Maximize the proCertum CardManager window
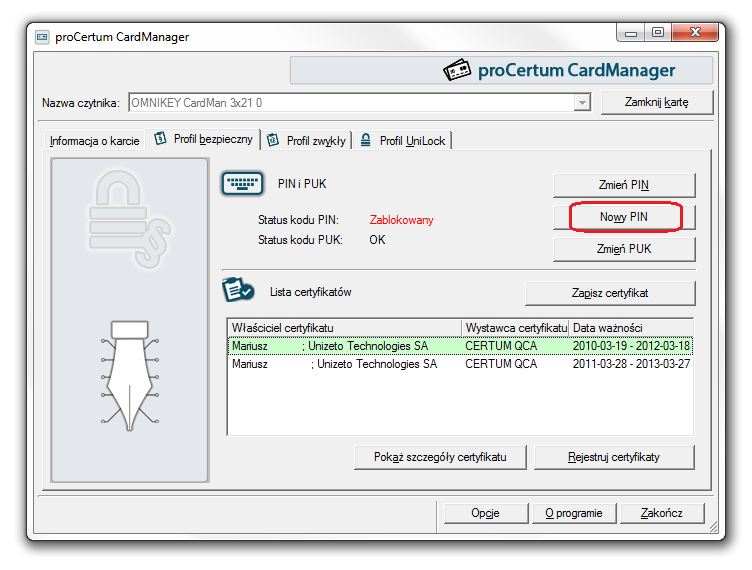This screenshot has height=570, width=752. [x=658, y=33]
